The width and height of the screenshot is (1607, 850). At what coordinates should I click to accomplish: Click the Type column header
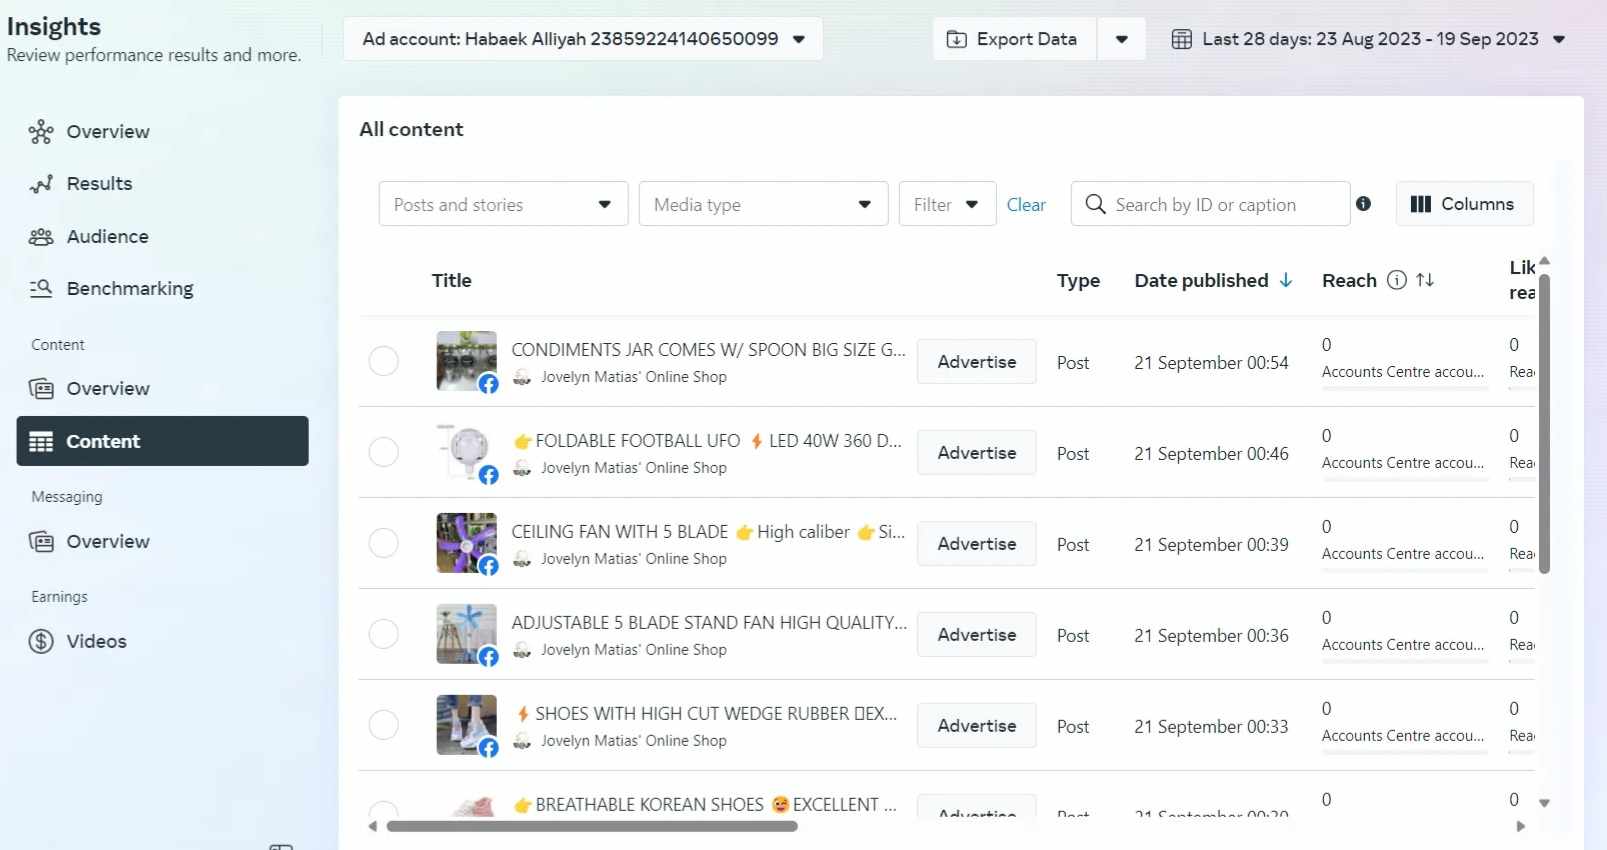point(1078,281)
